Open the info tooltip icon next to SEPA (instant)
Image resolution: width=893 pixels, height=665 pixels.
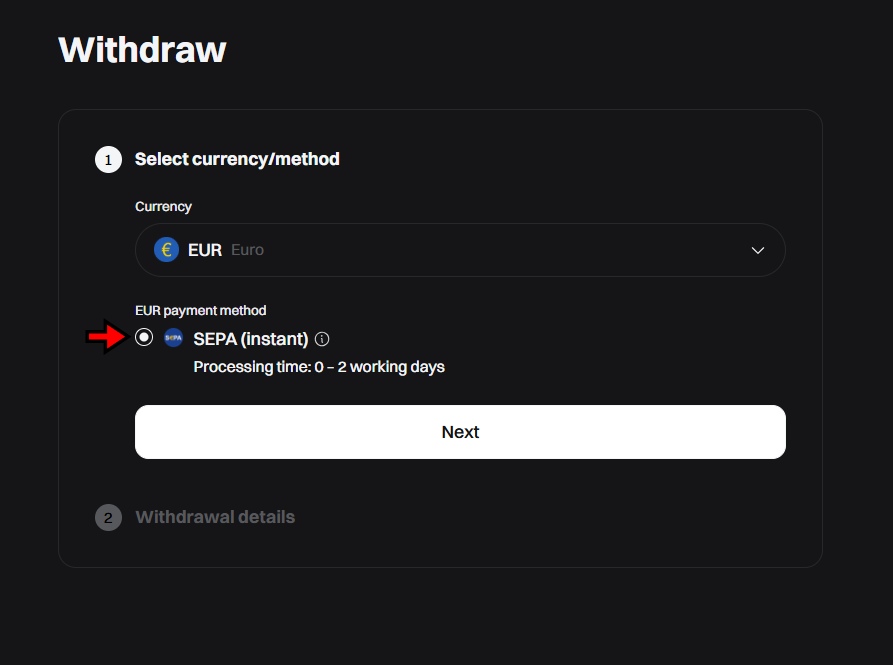(320, 338)
